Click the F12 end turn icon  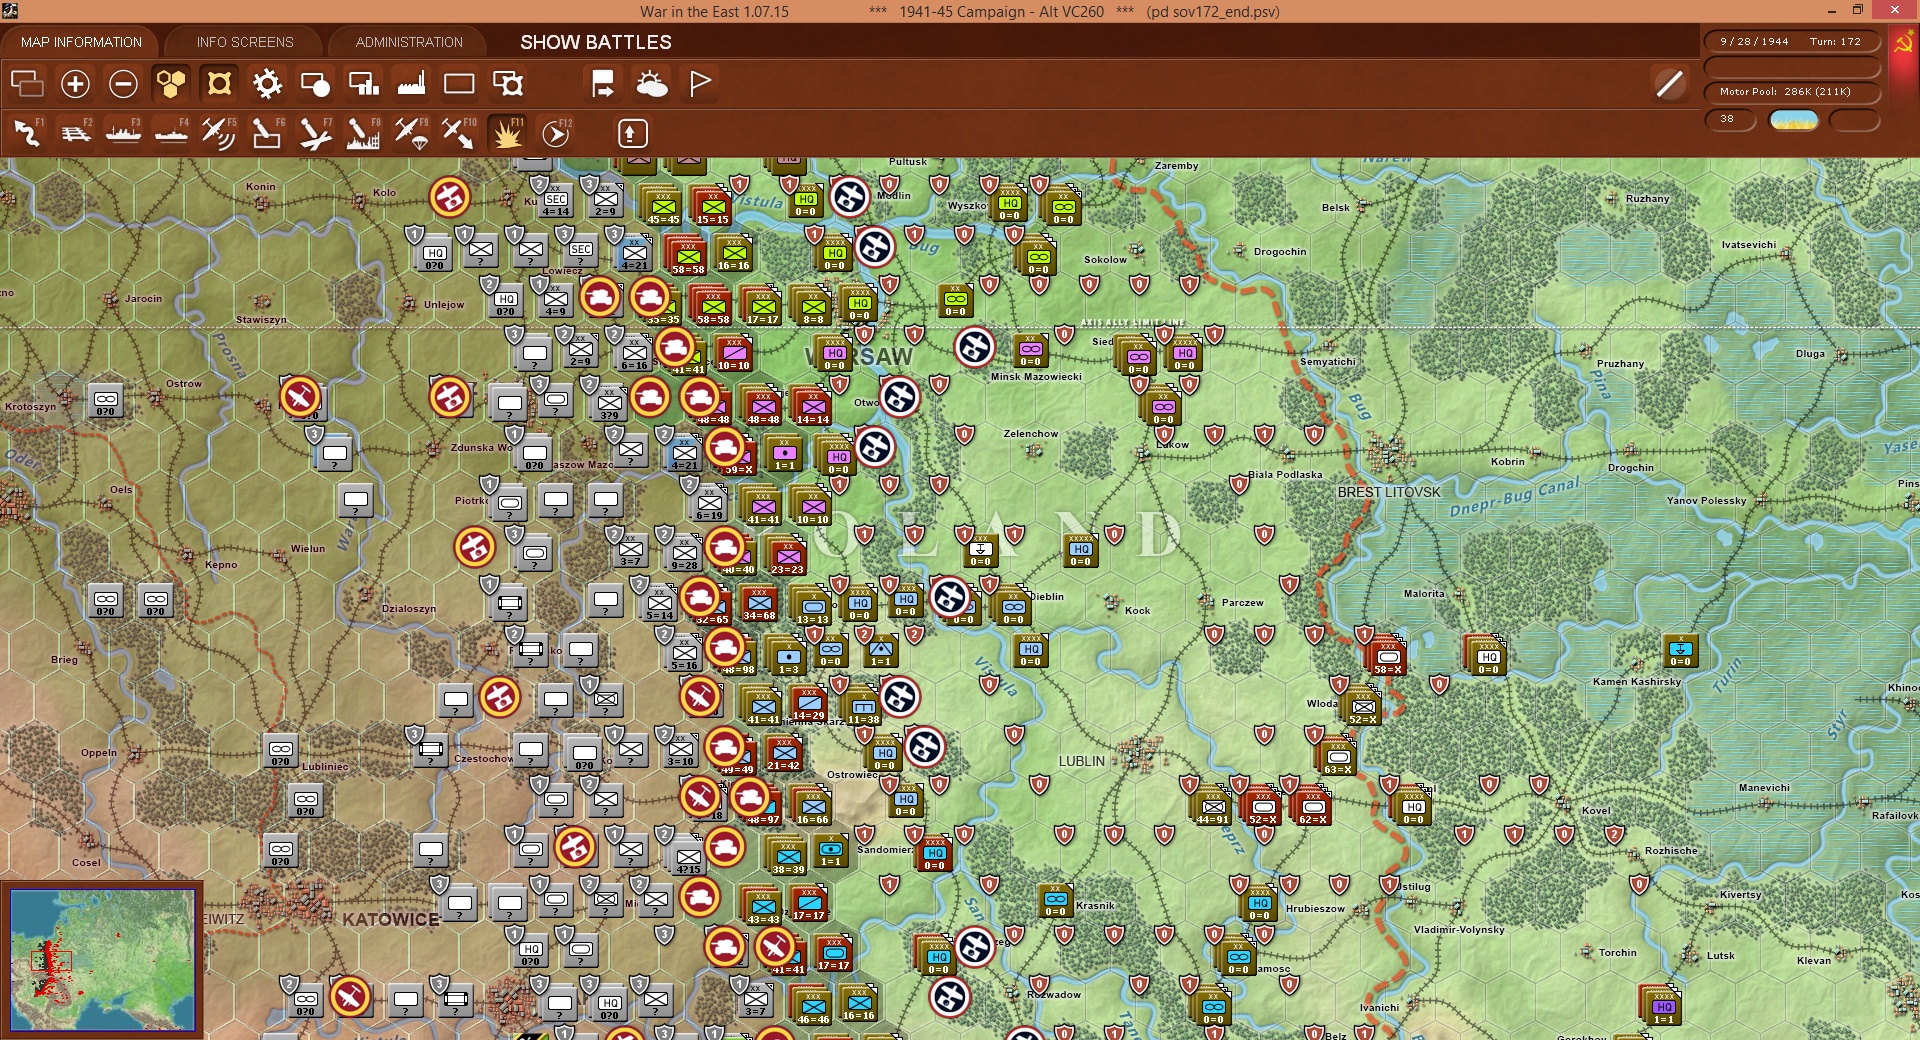coord(556,133)
